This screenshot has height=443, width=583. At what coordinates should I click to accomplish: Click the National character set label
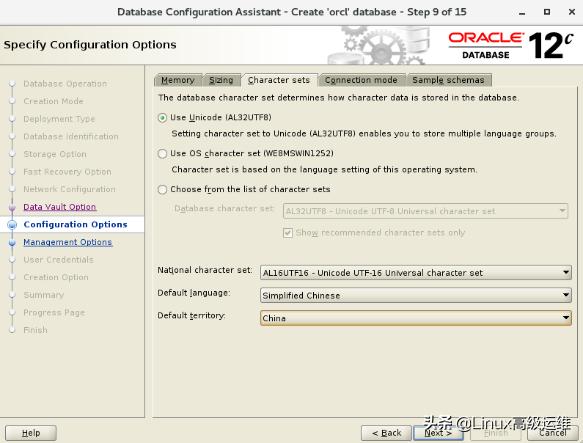coord(205,270)
